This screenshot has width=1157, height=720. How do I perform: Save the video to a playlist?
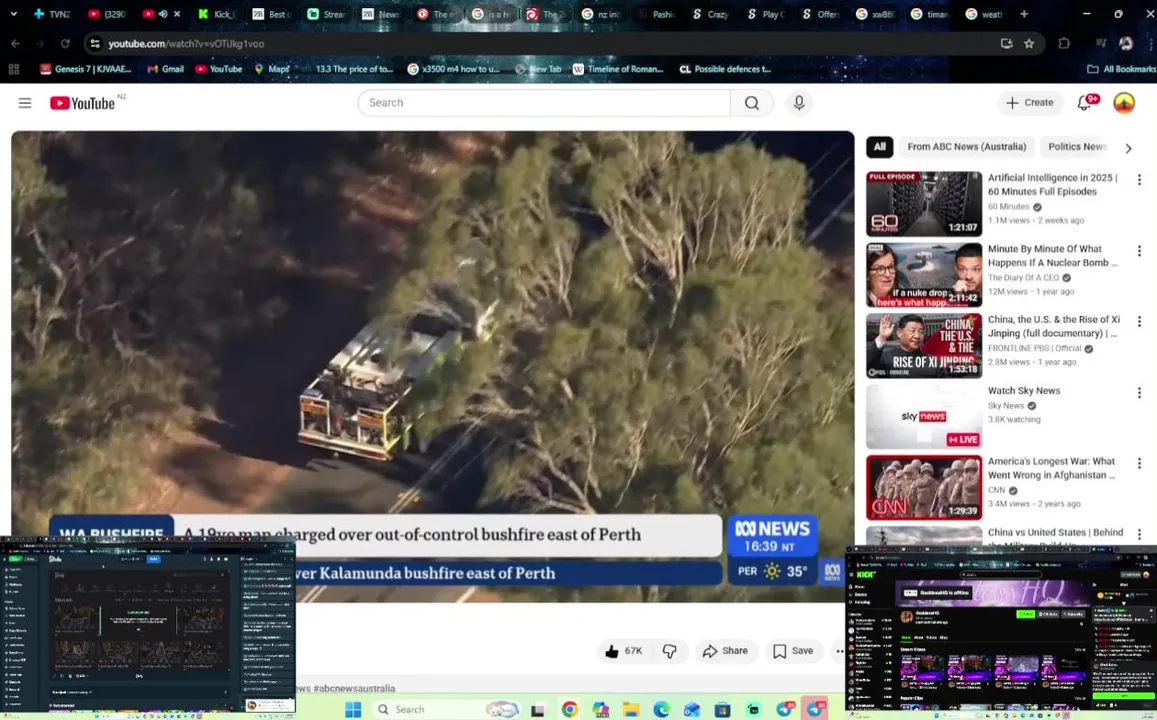tap(793, 651)
